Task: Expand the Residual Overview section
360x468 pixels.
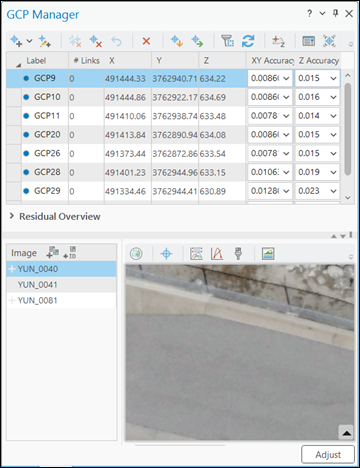Action: pos(12,216)
